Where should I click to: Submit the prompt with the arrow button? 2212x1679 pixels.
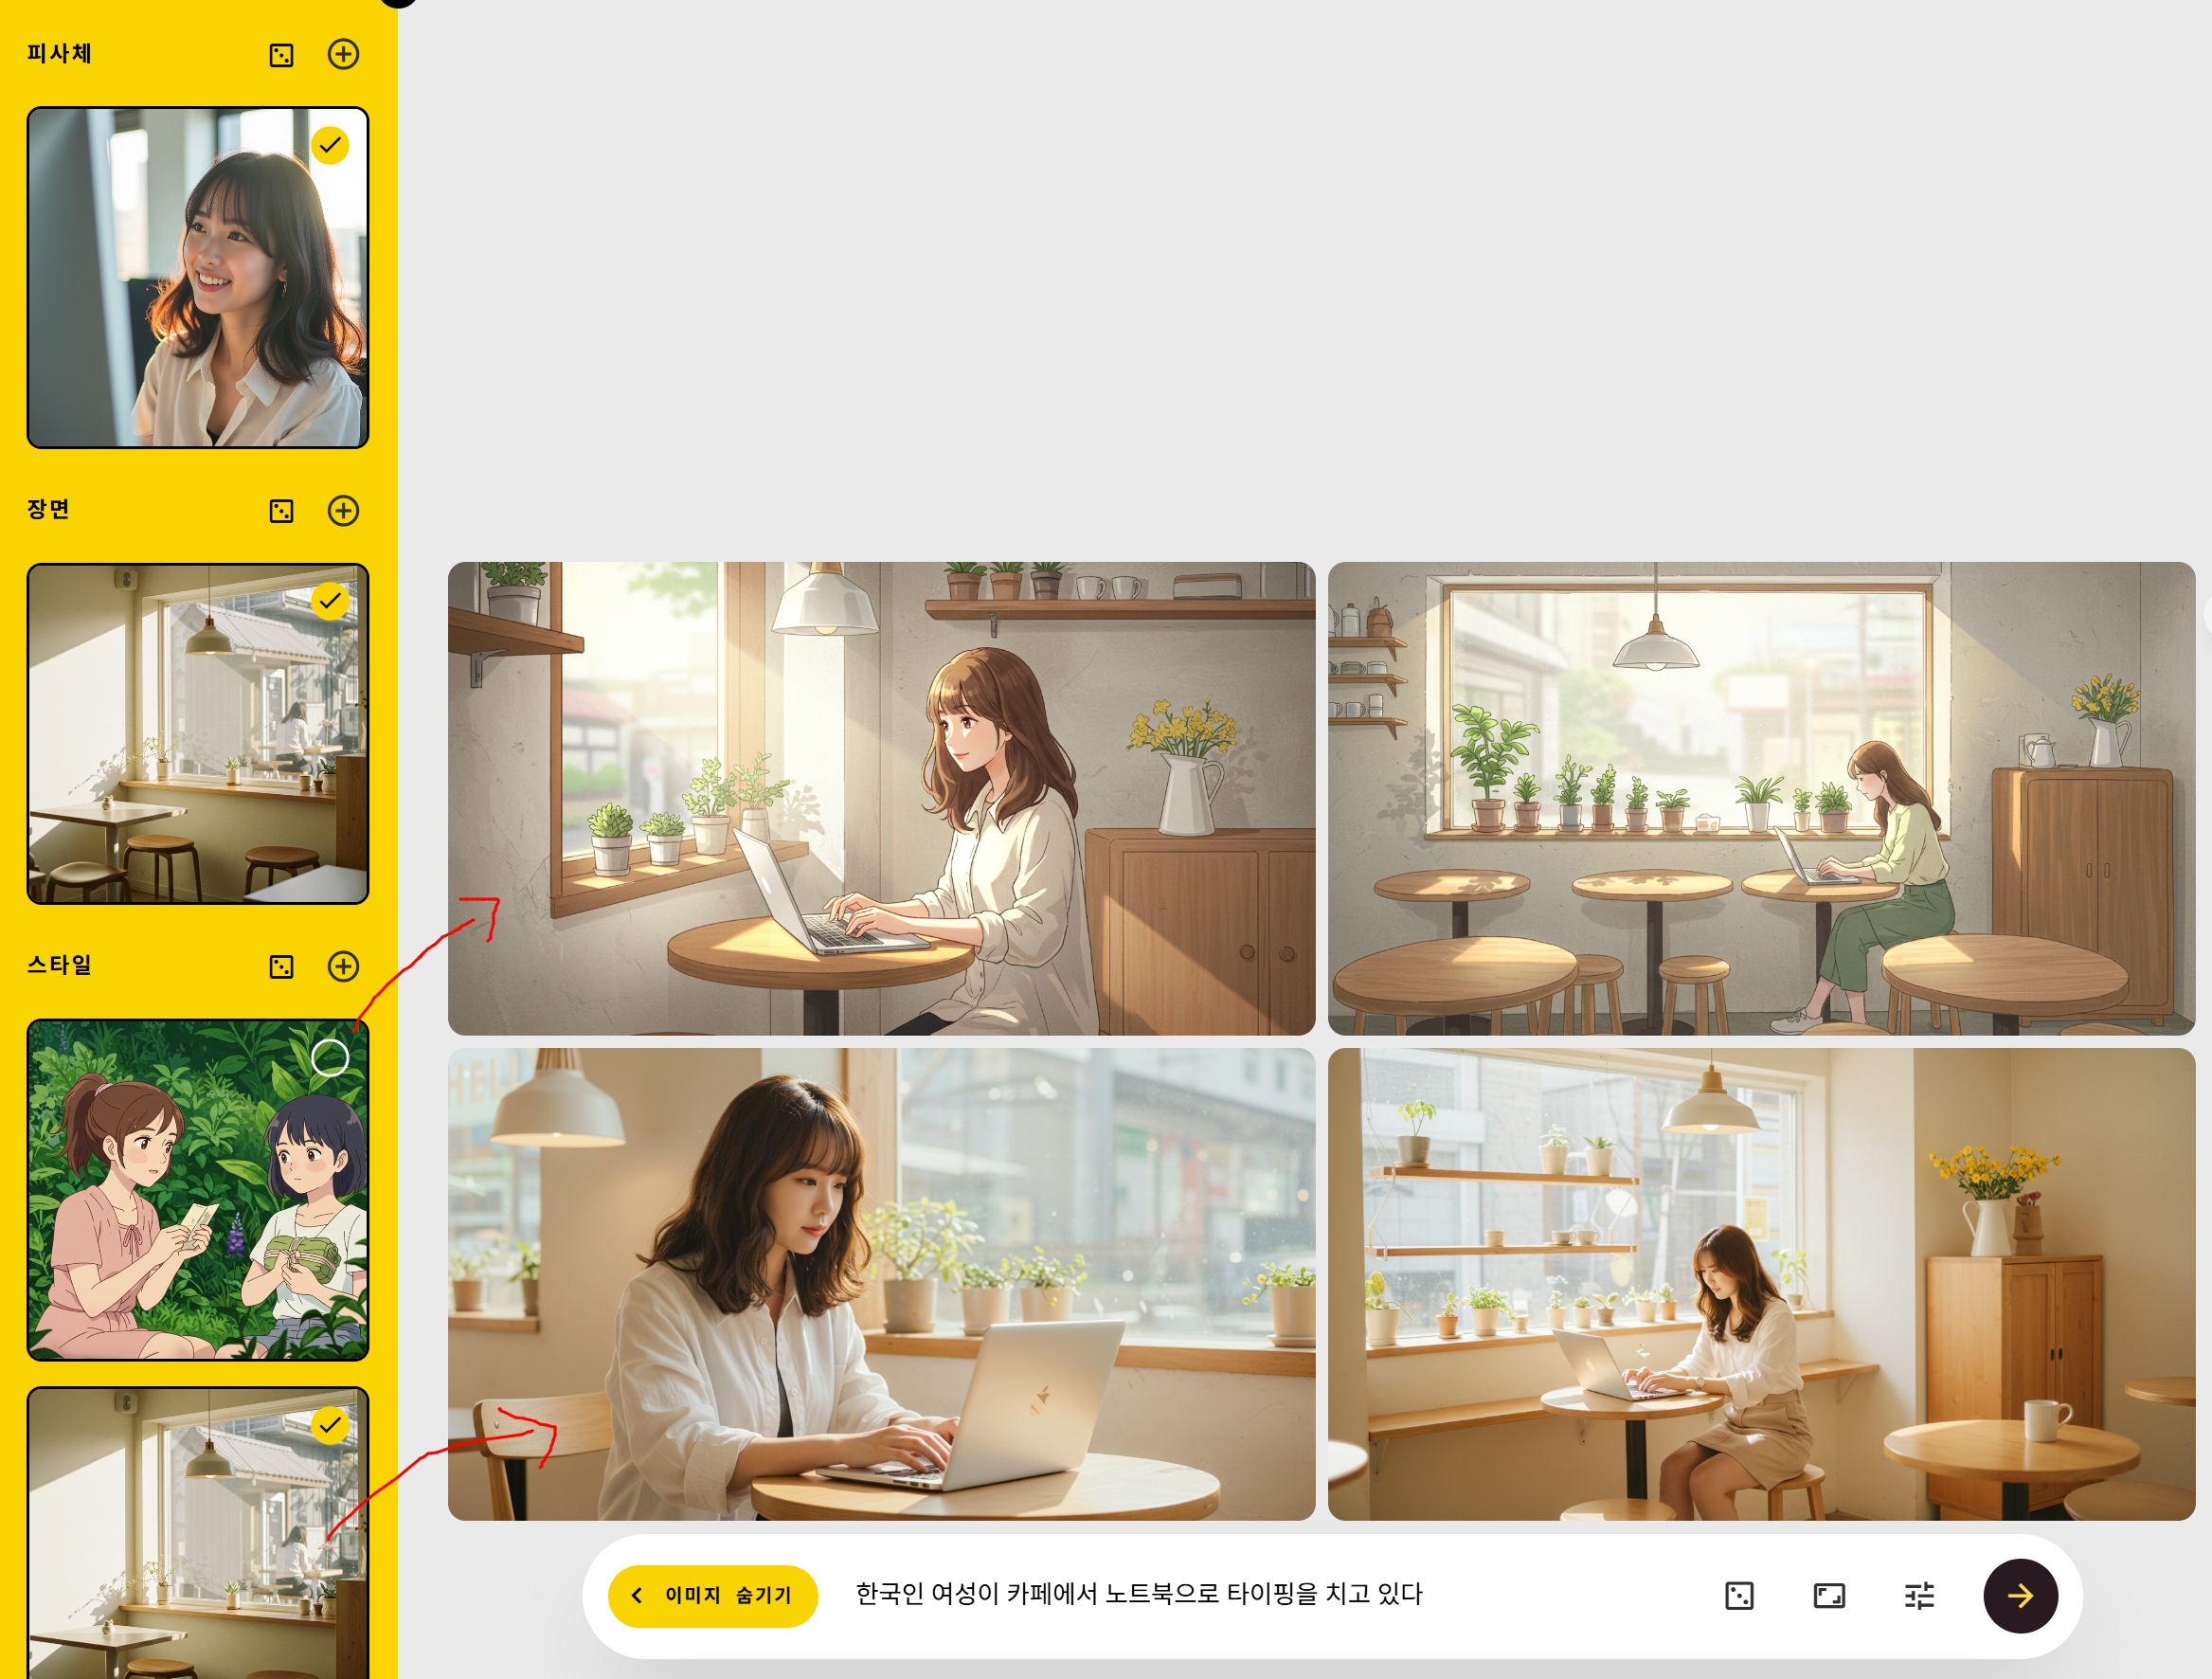pos(2020,1596)
